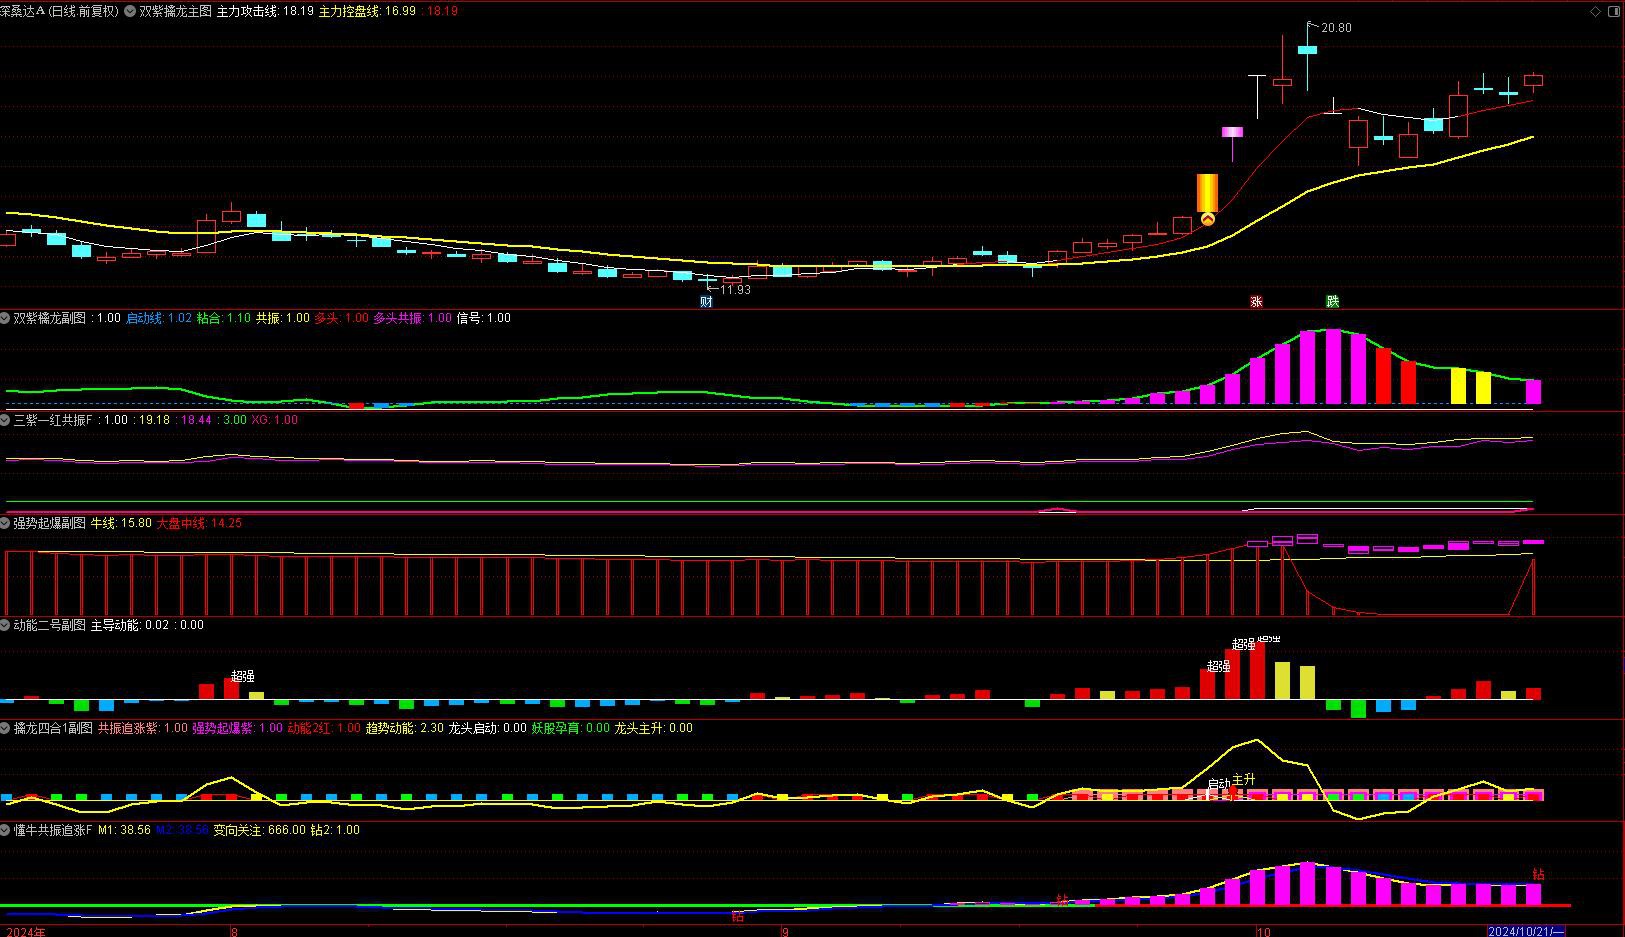Open dropdown arrow before 双紫擒龙副图
Image resolution: width=1625 pixels, height=937 pixels.
tap(6, 318)
